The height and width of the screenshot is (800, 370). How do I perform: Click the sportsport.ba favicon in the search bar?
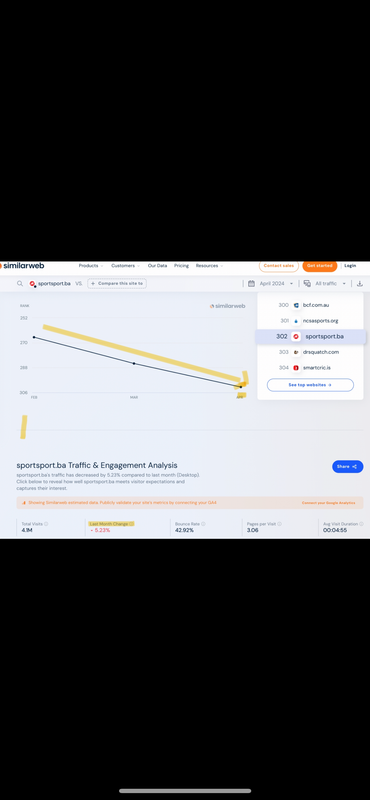coord(33,283)
